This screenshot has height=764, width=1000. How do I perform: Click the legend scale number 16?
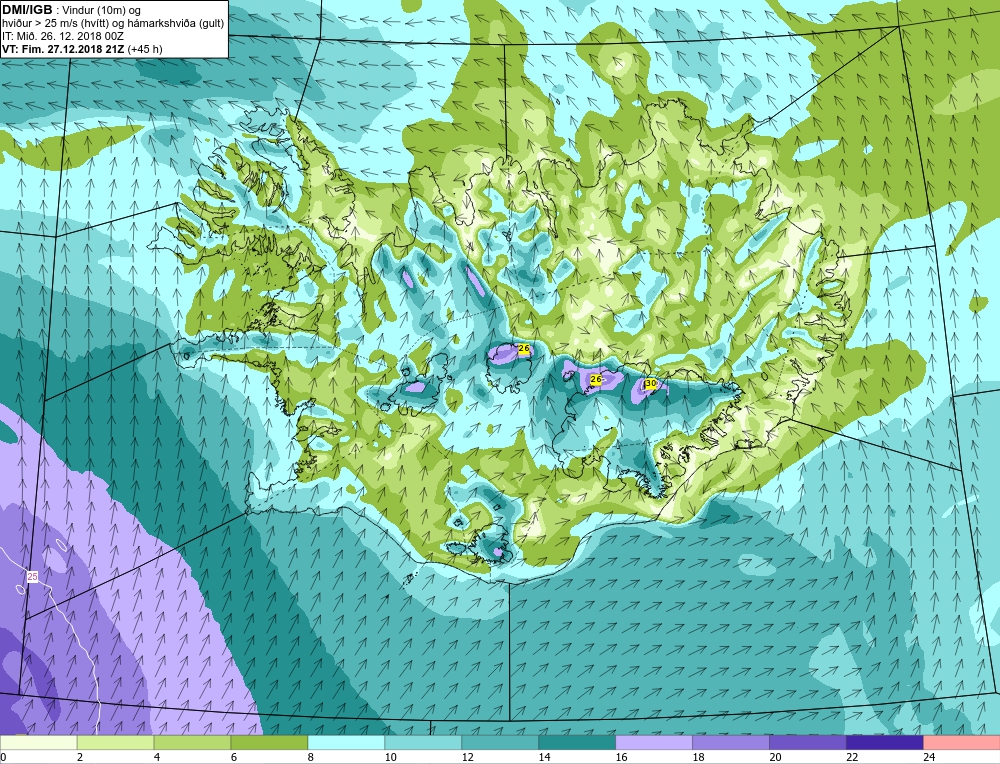pos(621,757)
